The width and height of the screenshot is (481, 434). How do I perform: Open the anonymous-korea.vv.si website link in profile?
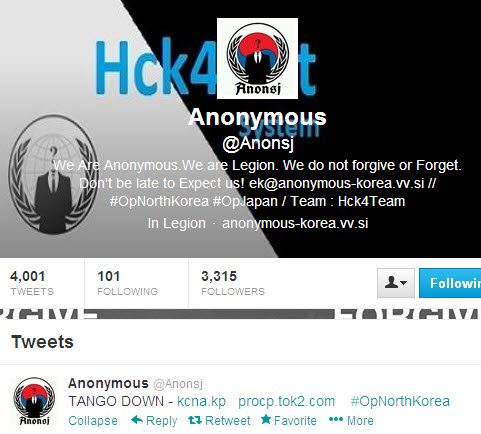[295, 223]
